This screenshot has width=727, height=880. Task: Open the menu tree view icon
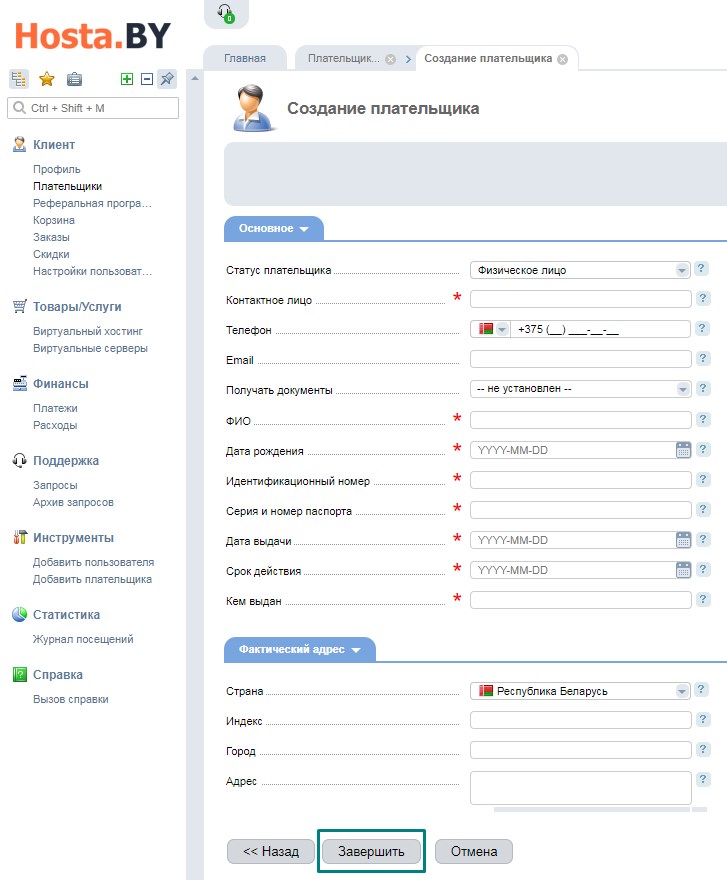pyautogui.click(x=19, y=79)
